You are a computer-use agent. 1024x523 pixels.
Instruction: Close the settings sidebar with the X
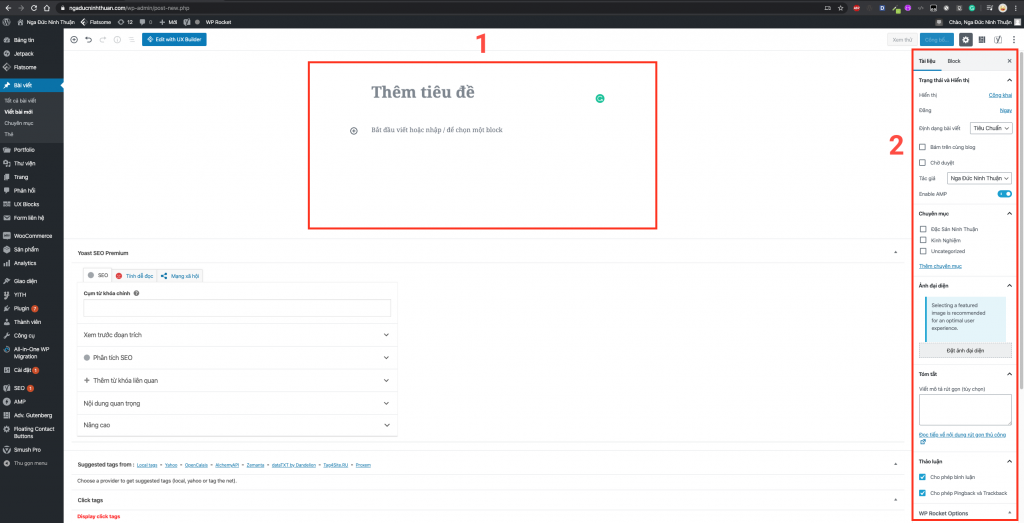click(x=1009, y=61)
